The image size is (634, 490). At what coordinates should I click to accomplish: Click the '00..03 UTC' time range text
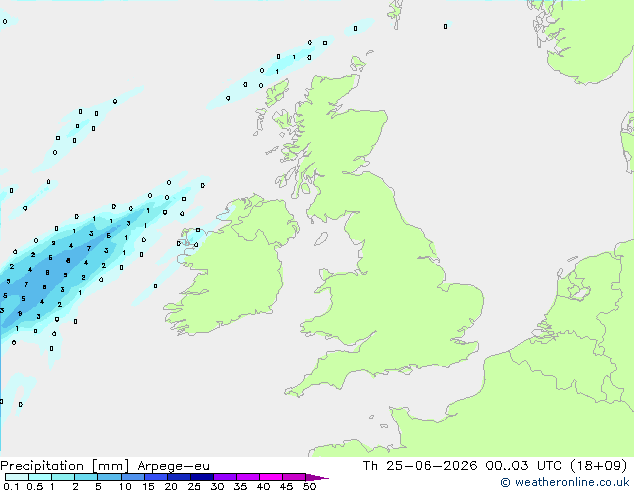click(x=524, y=466)
